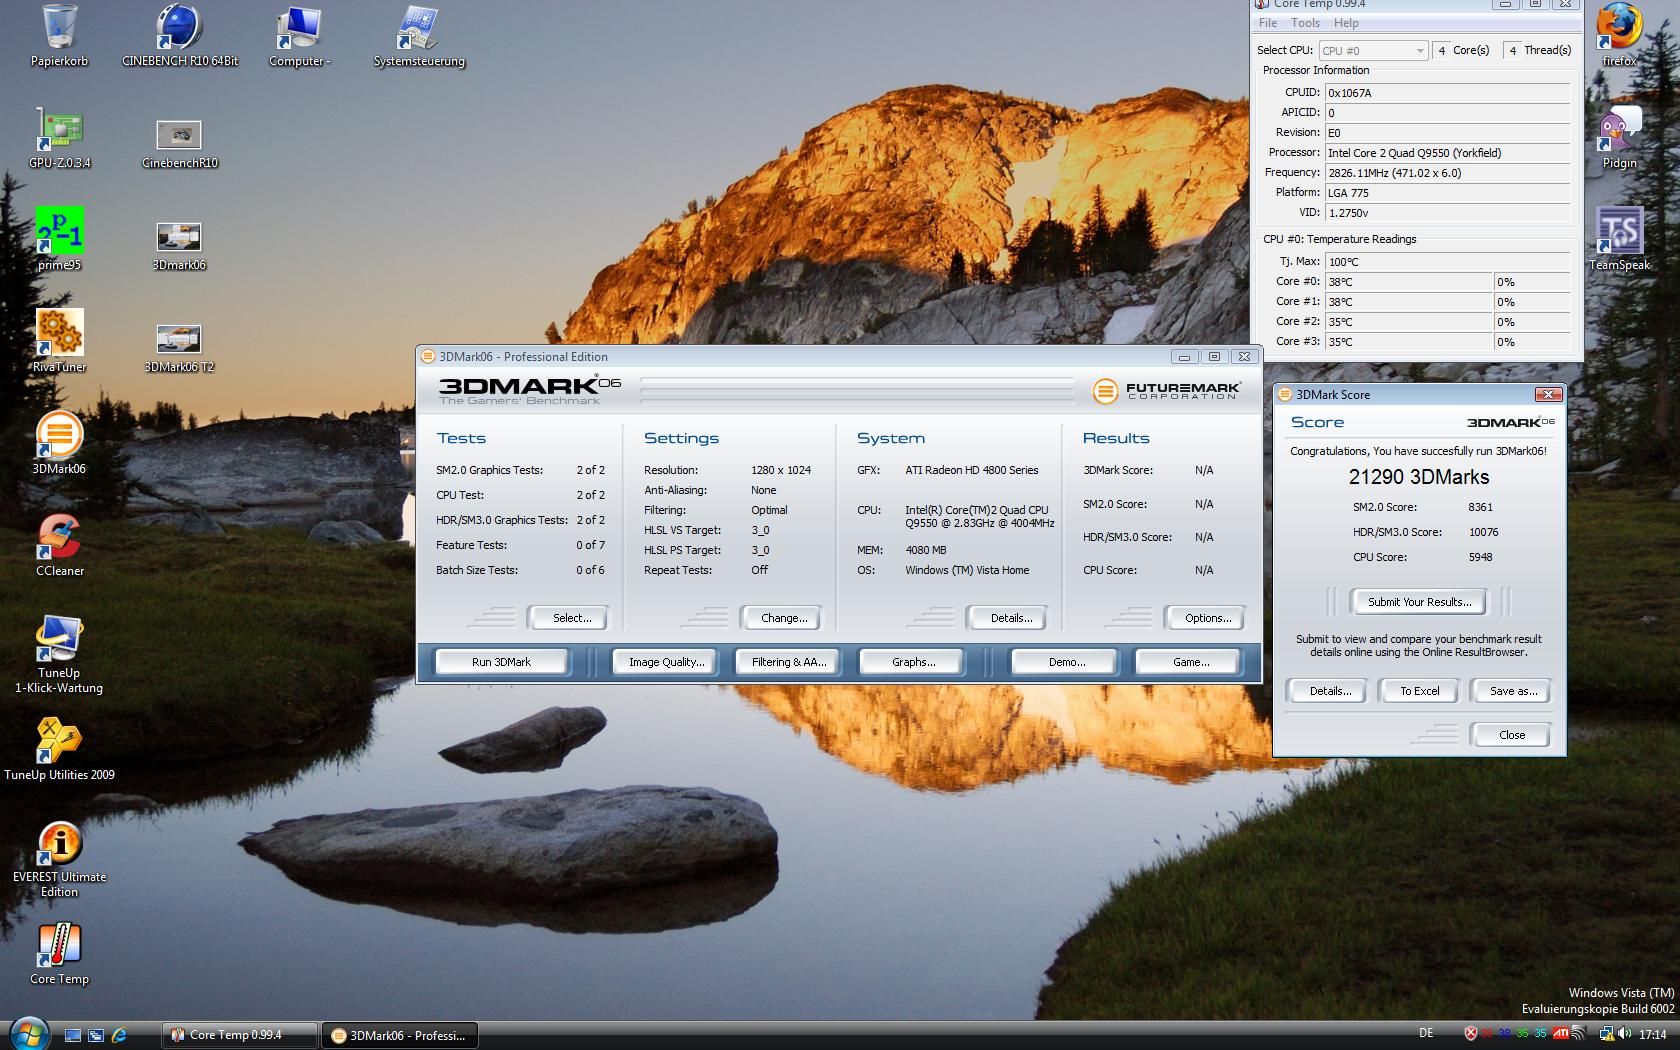1680x1050 pixels.
Task: Expand the Select CPU dropdown
Action: pos(1373,50)
